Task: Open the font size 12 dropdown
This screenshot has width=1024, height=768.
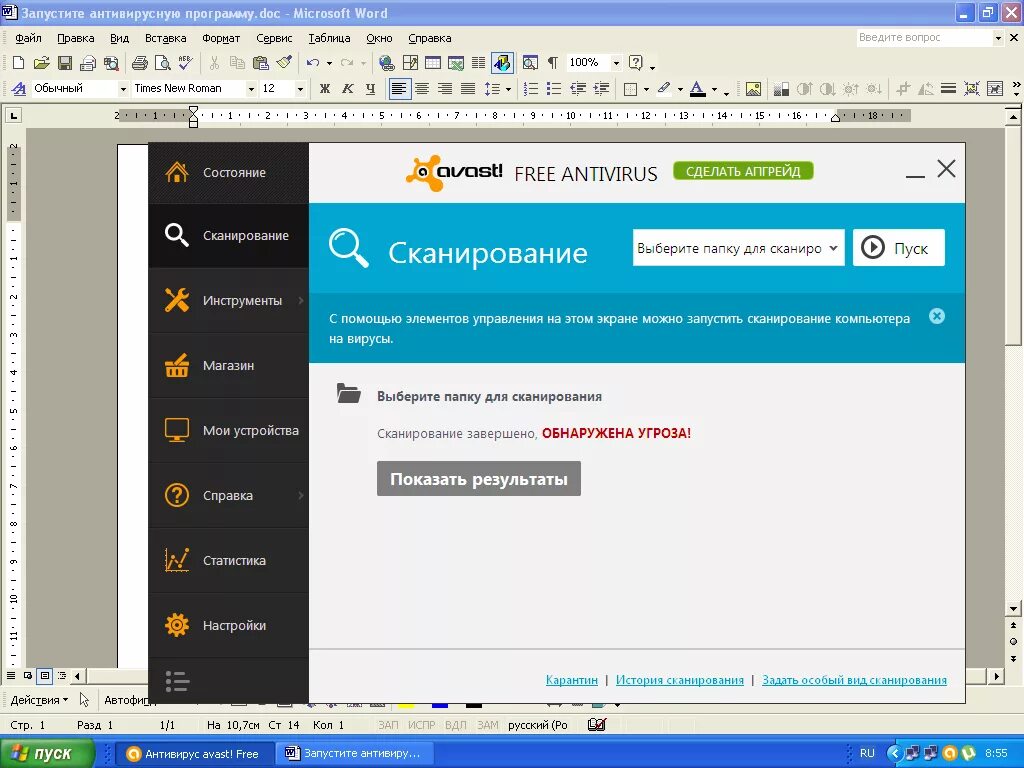Action: [x=300, y=88]
